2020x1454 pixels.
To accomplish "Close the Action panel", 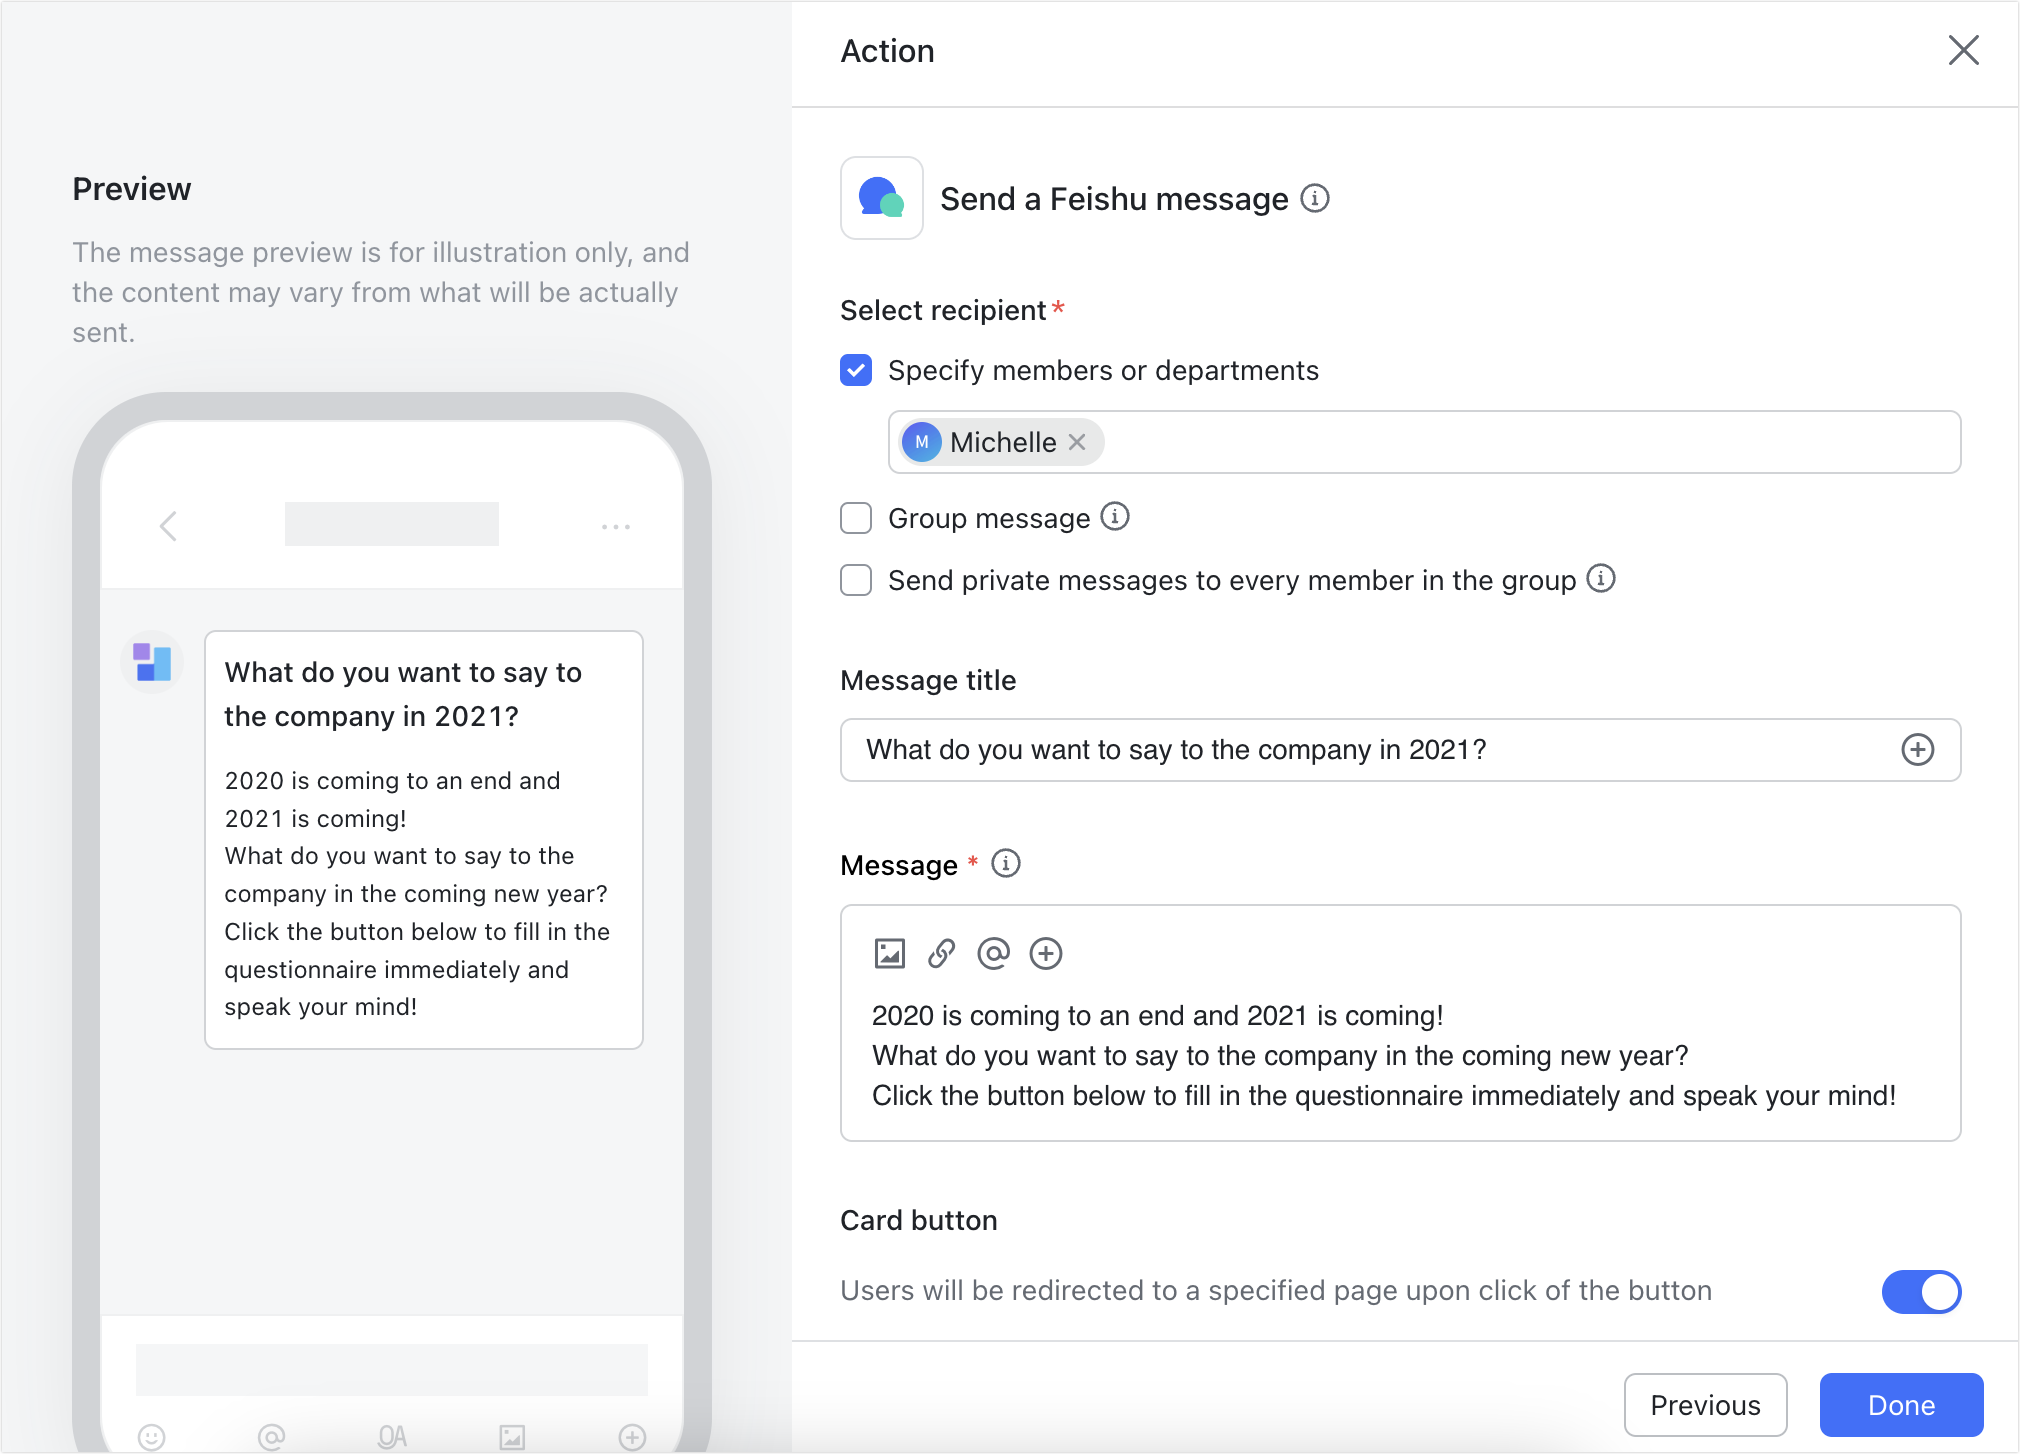I will (x=1963, y=50).
